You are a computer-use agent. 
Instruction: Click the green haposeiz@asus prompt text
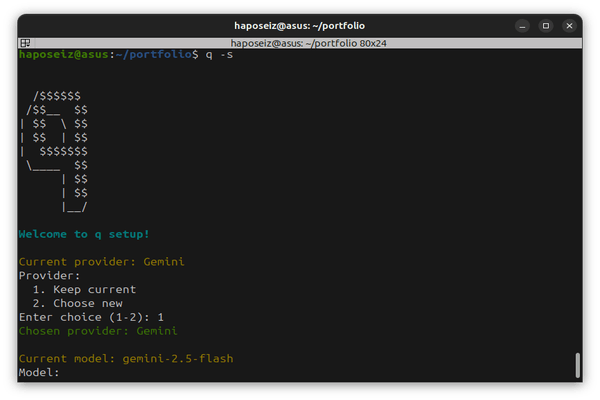[x=63, y=54]
